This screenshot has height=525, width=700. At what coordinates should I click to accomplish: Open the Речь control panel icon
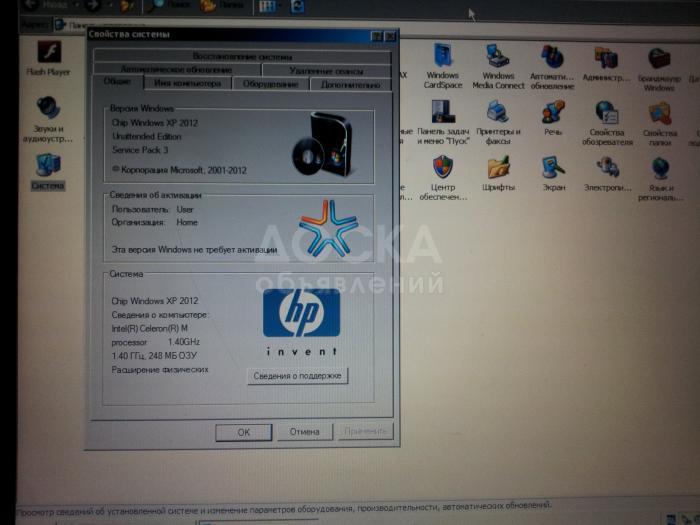coord(553,118)
